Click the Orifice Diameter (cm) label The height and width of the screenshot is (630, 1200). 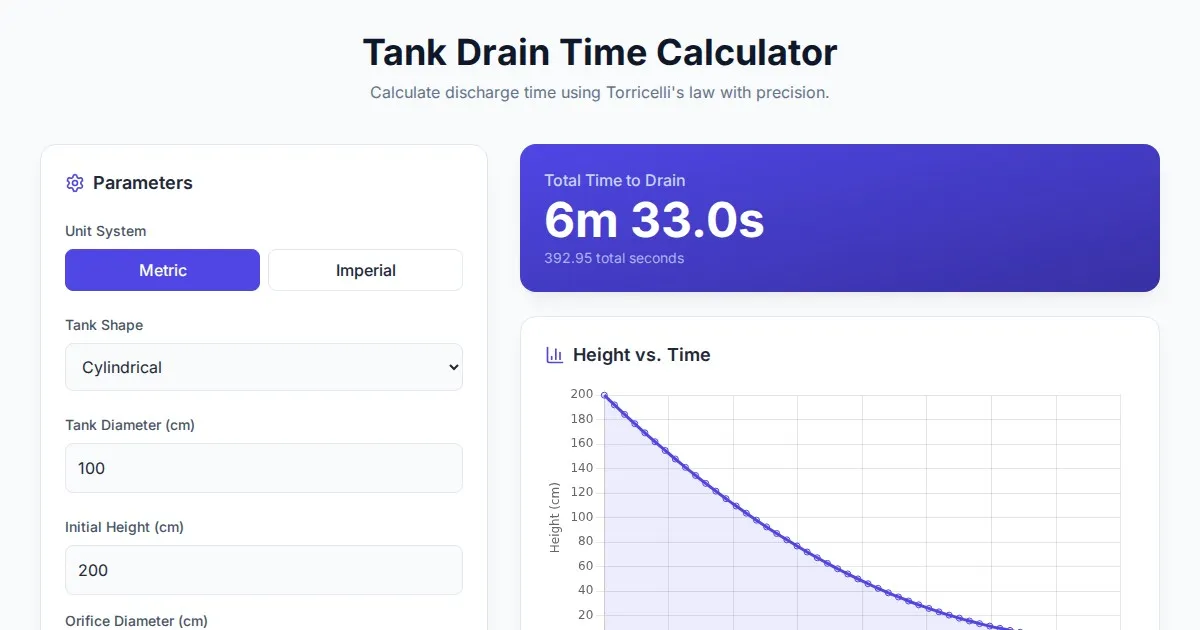(136, 621)
